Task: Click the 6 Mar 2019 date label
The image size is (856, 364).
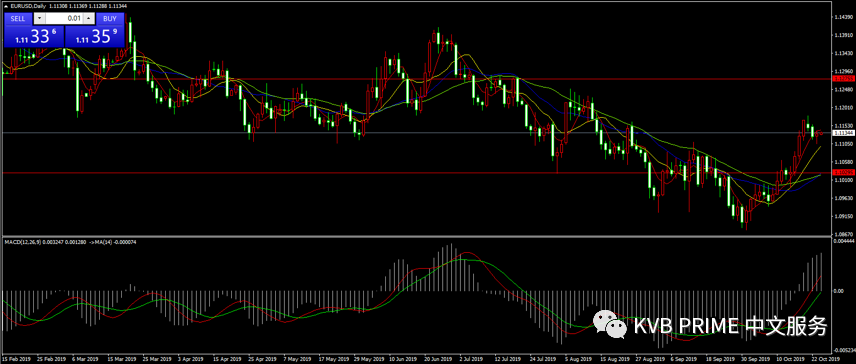Action: pos(86,360)
